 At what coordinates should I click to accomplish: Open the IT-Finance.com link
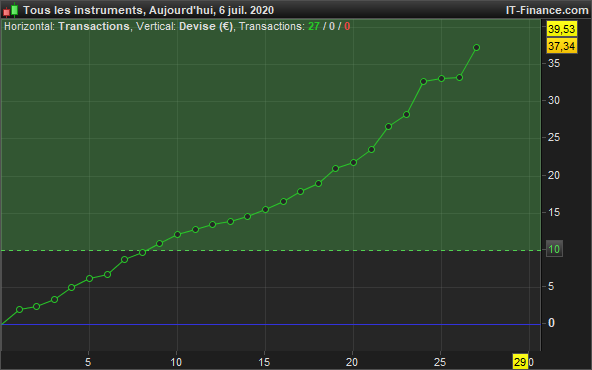pos(547,10)
